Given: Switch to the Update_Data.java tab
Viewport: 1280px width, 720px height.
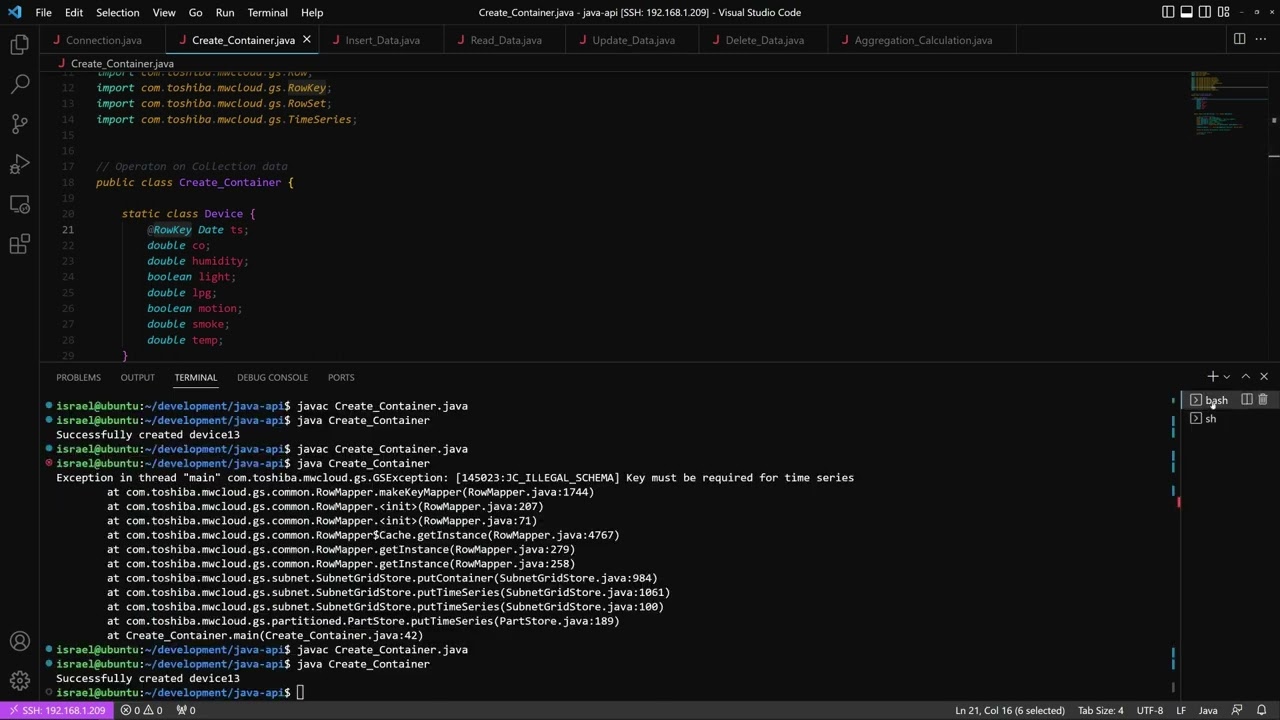Looking at the screenshot, I should (633, 40).
